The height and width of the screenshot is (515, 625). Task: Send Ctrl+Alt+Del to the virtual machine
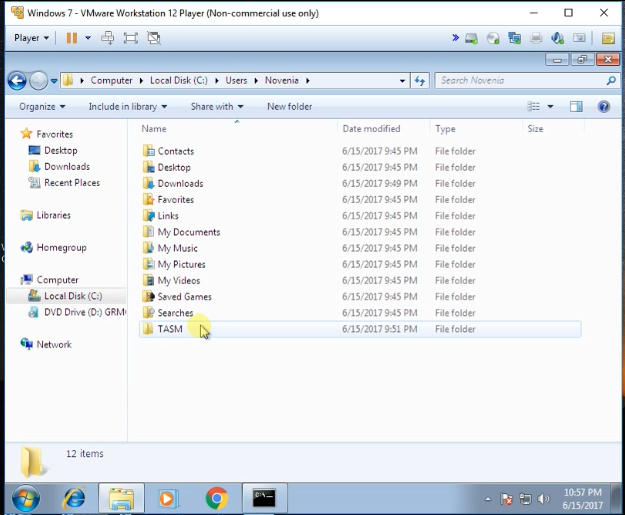(108, 38)
